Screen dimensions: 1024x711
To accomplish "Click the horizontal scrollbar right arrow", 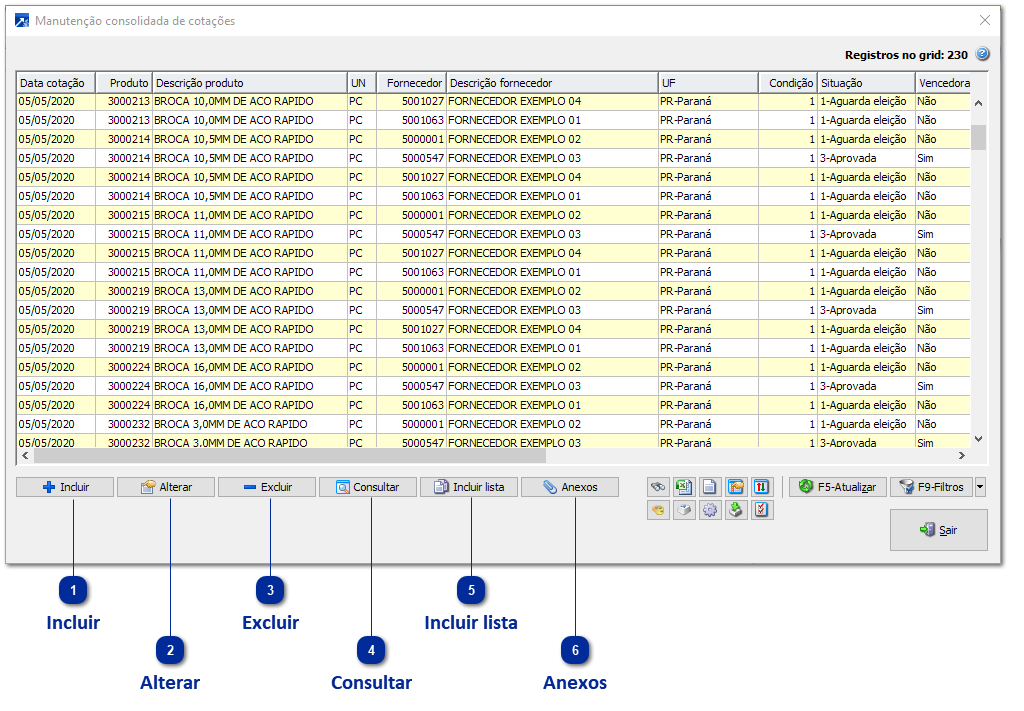I will click(x=962, y=456).
